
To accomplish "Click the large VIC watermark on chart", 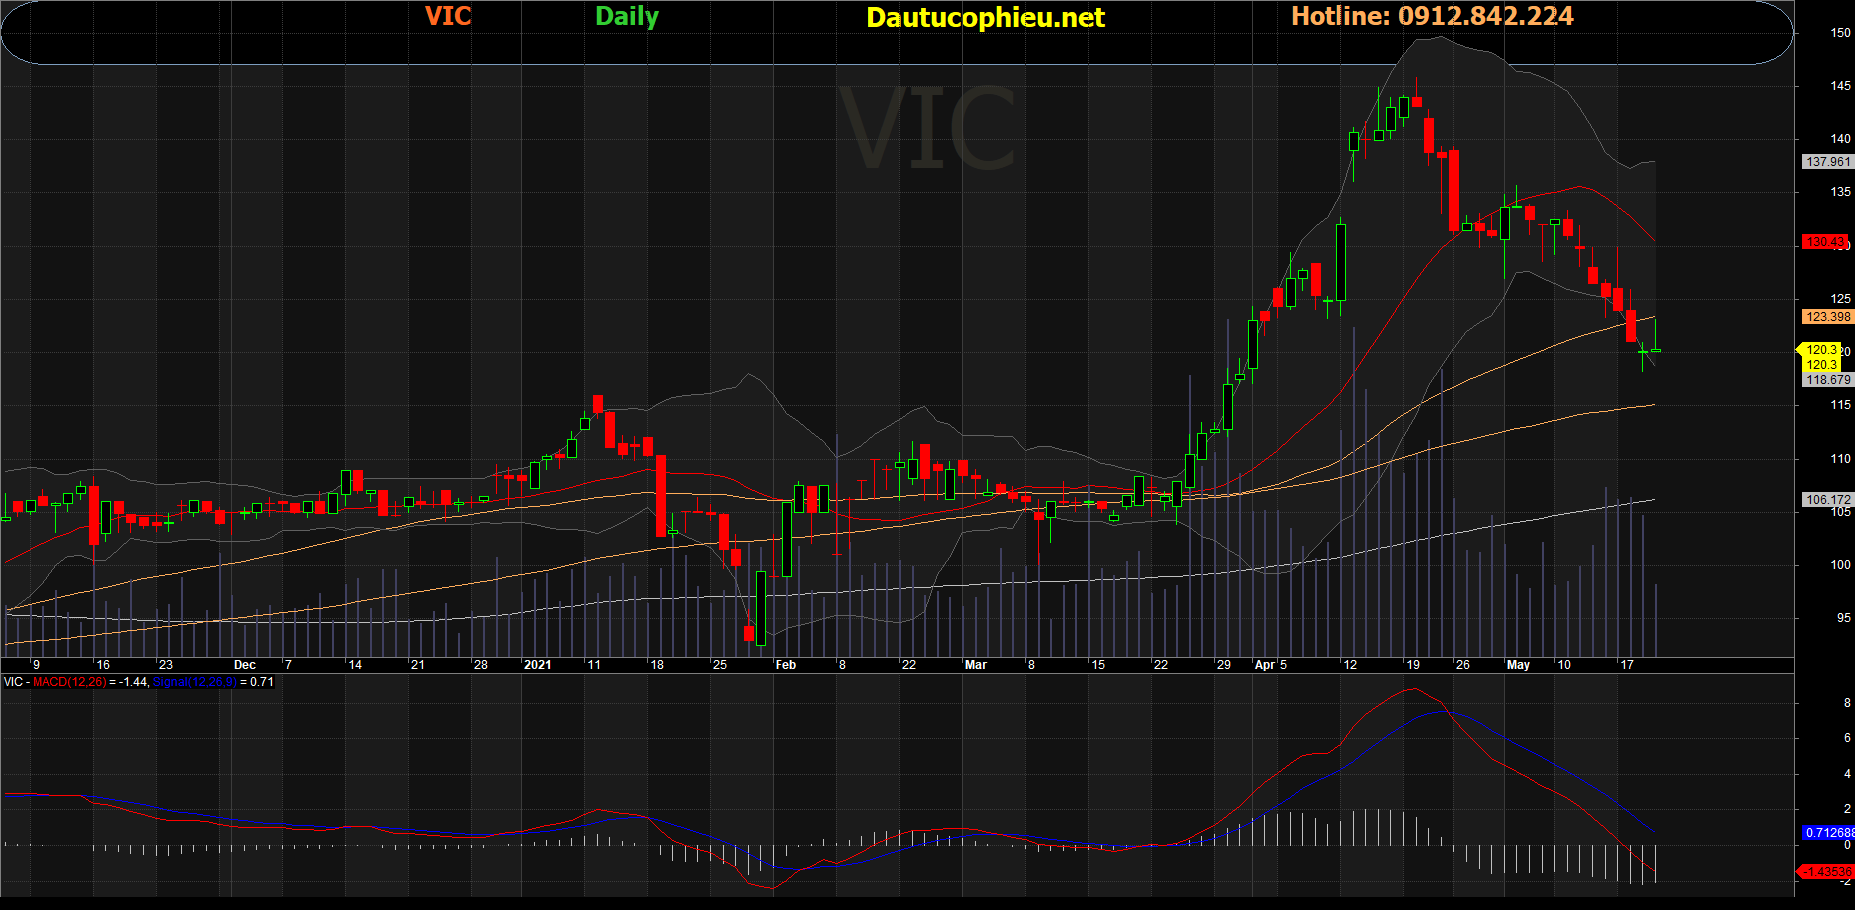I will pyautogui.click(x=927, y=128).
